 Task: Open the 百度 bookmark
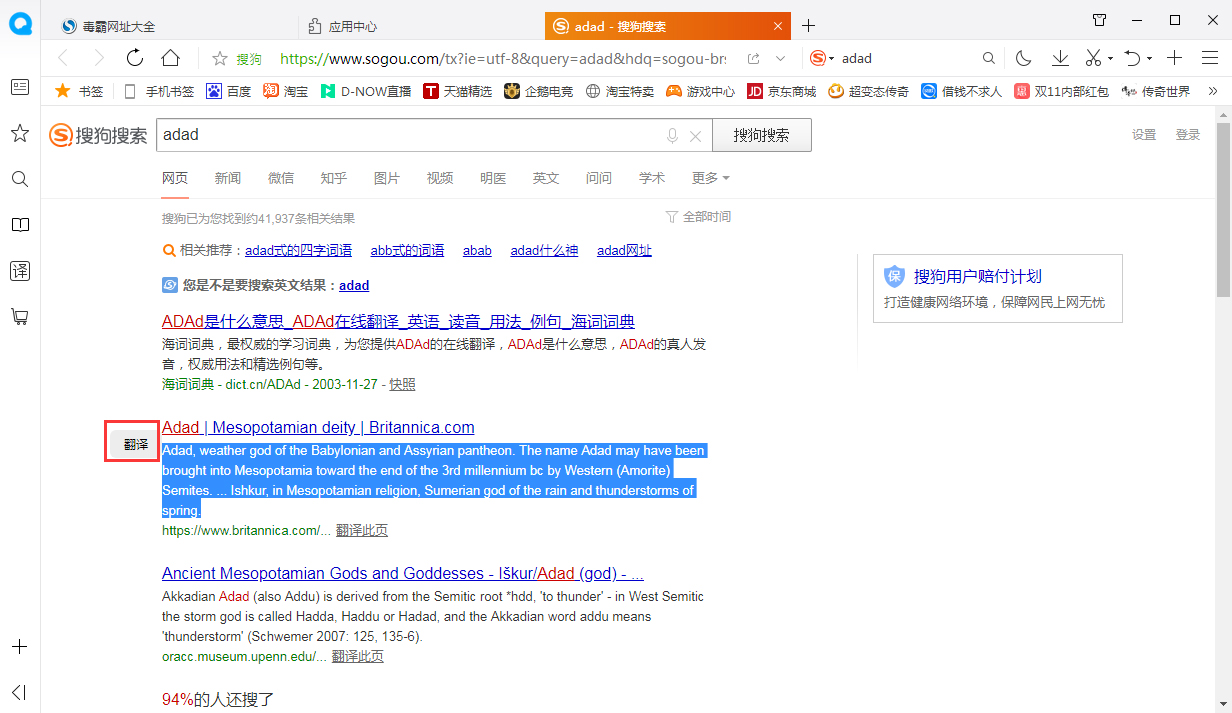pyautogui.click(x=228, y=91)
